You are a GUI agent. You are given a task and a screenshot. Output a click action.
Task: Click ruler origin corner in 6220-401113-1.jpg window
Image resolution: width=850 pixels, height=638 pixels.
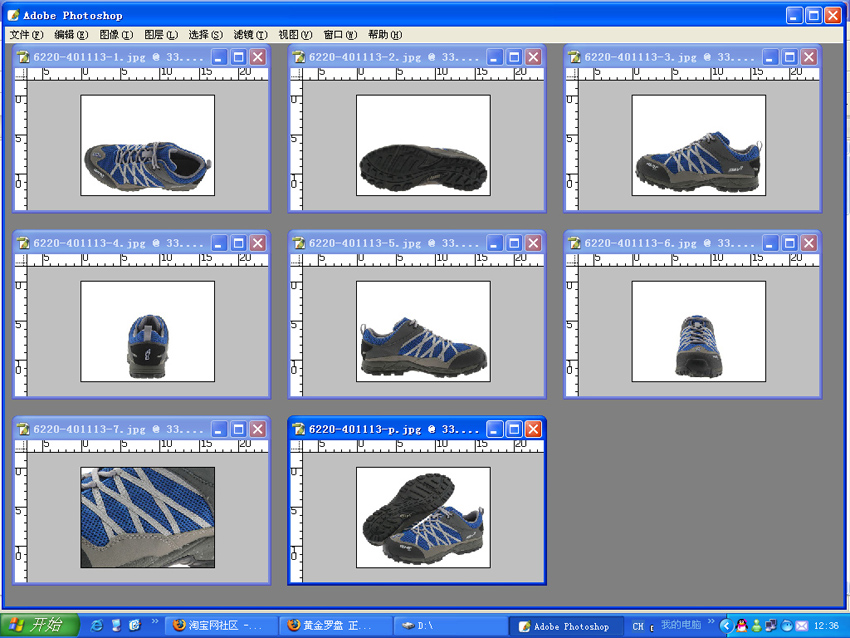point(21,74)
